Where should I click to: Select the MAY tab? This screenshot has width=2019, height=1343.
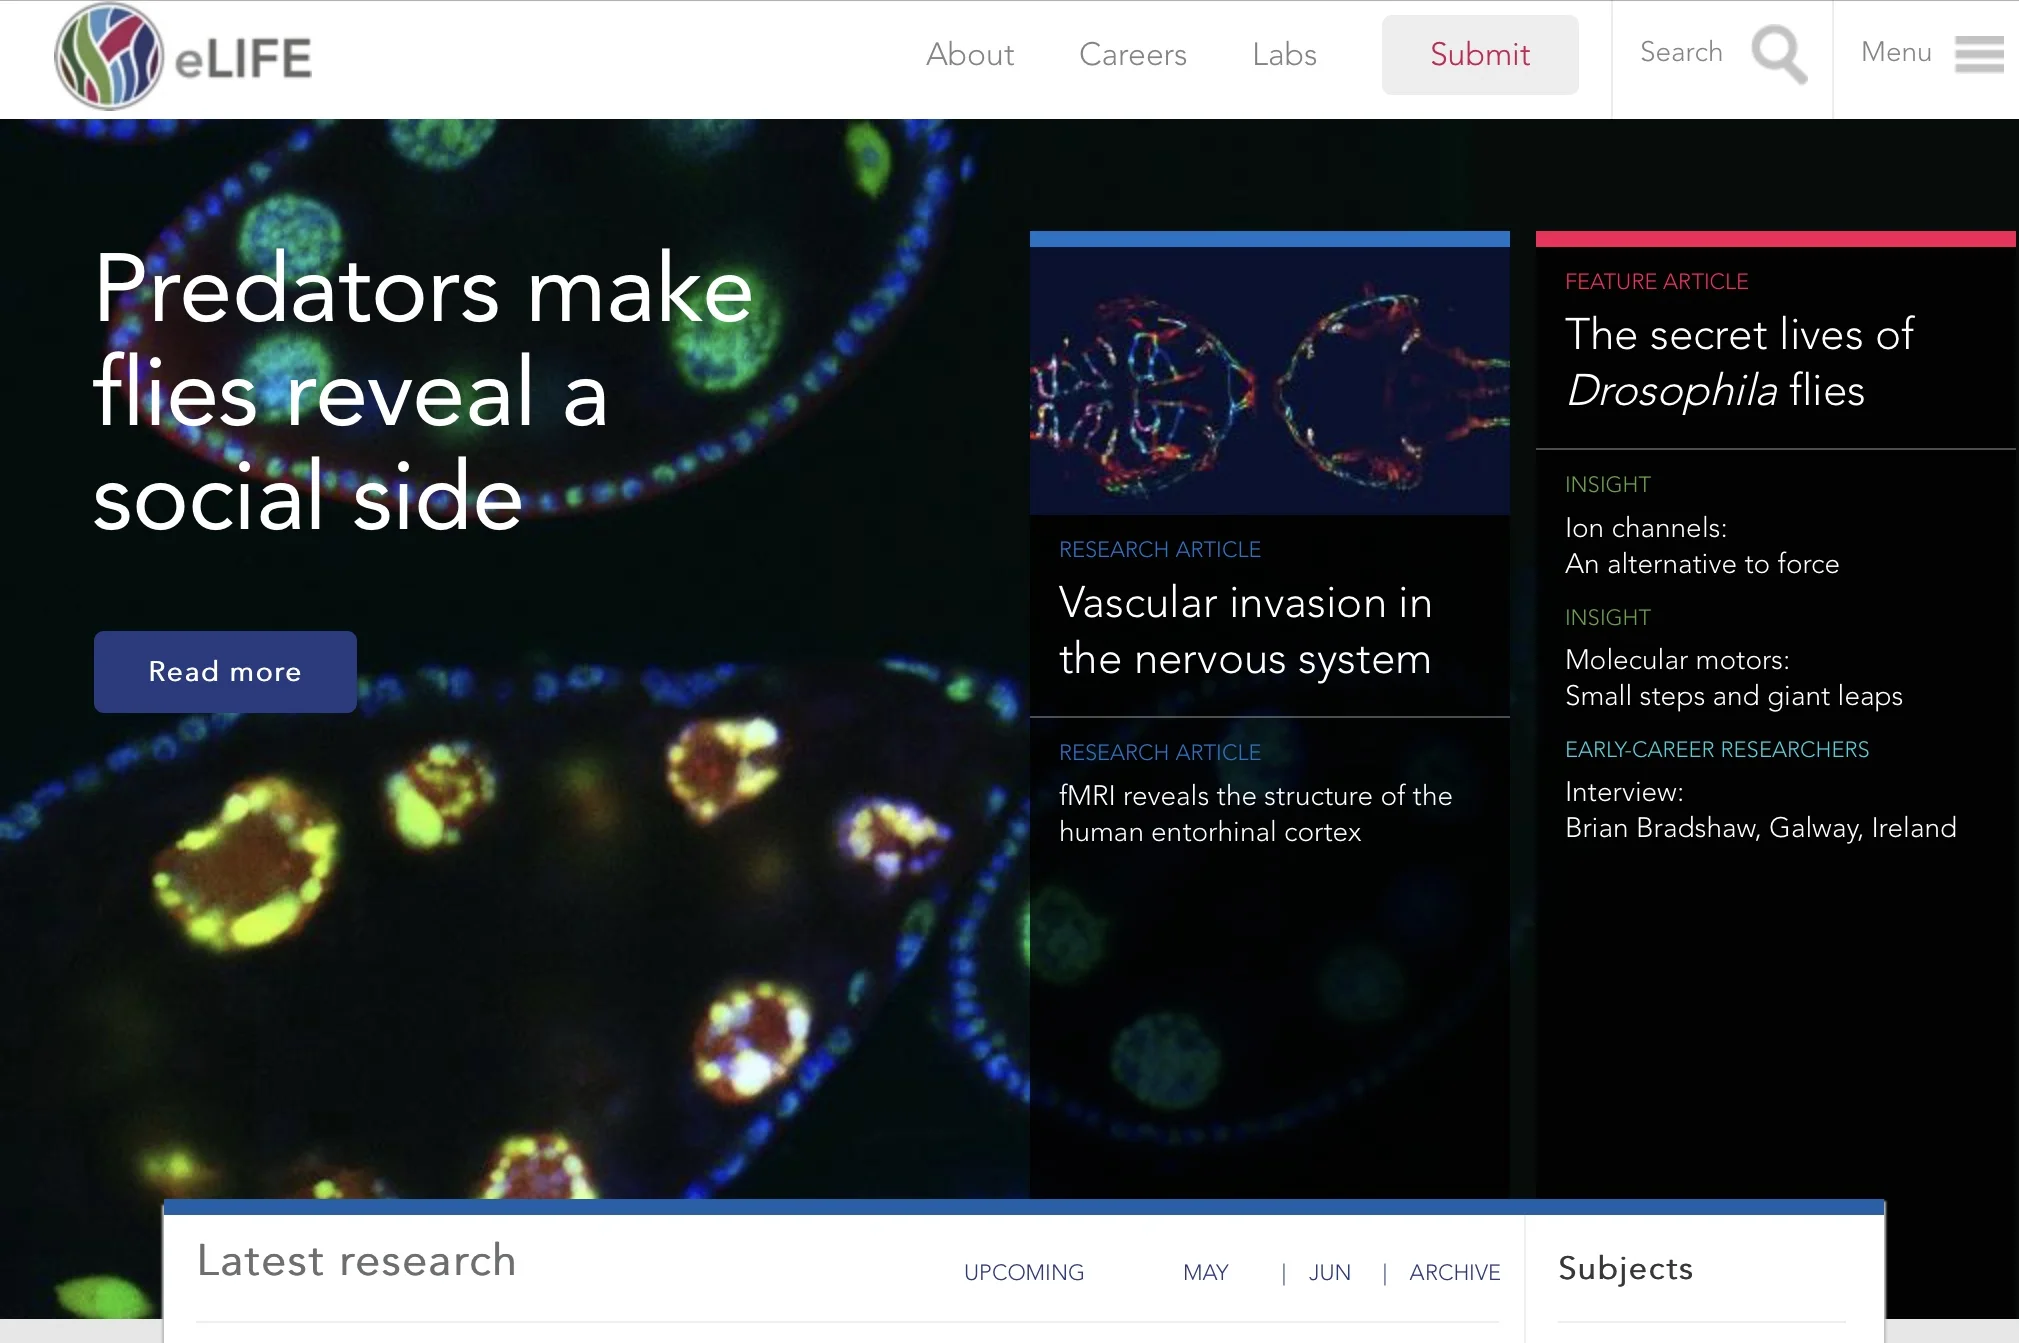(1205, 1272)
